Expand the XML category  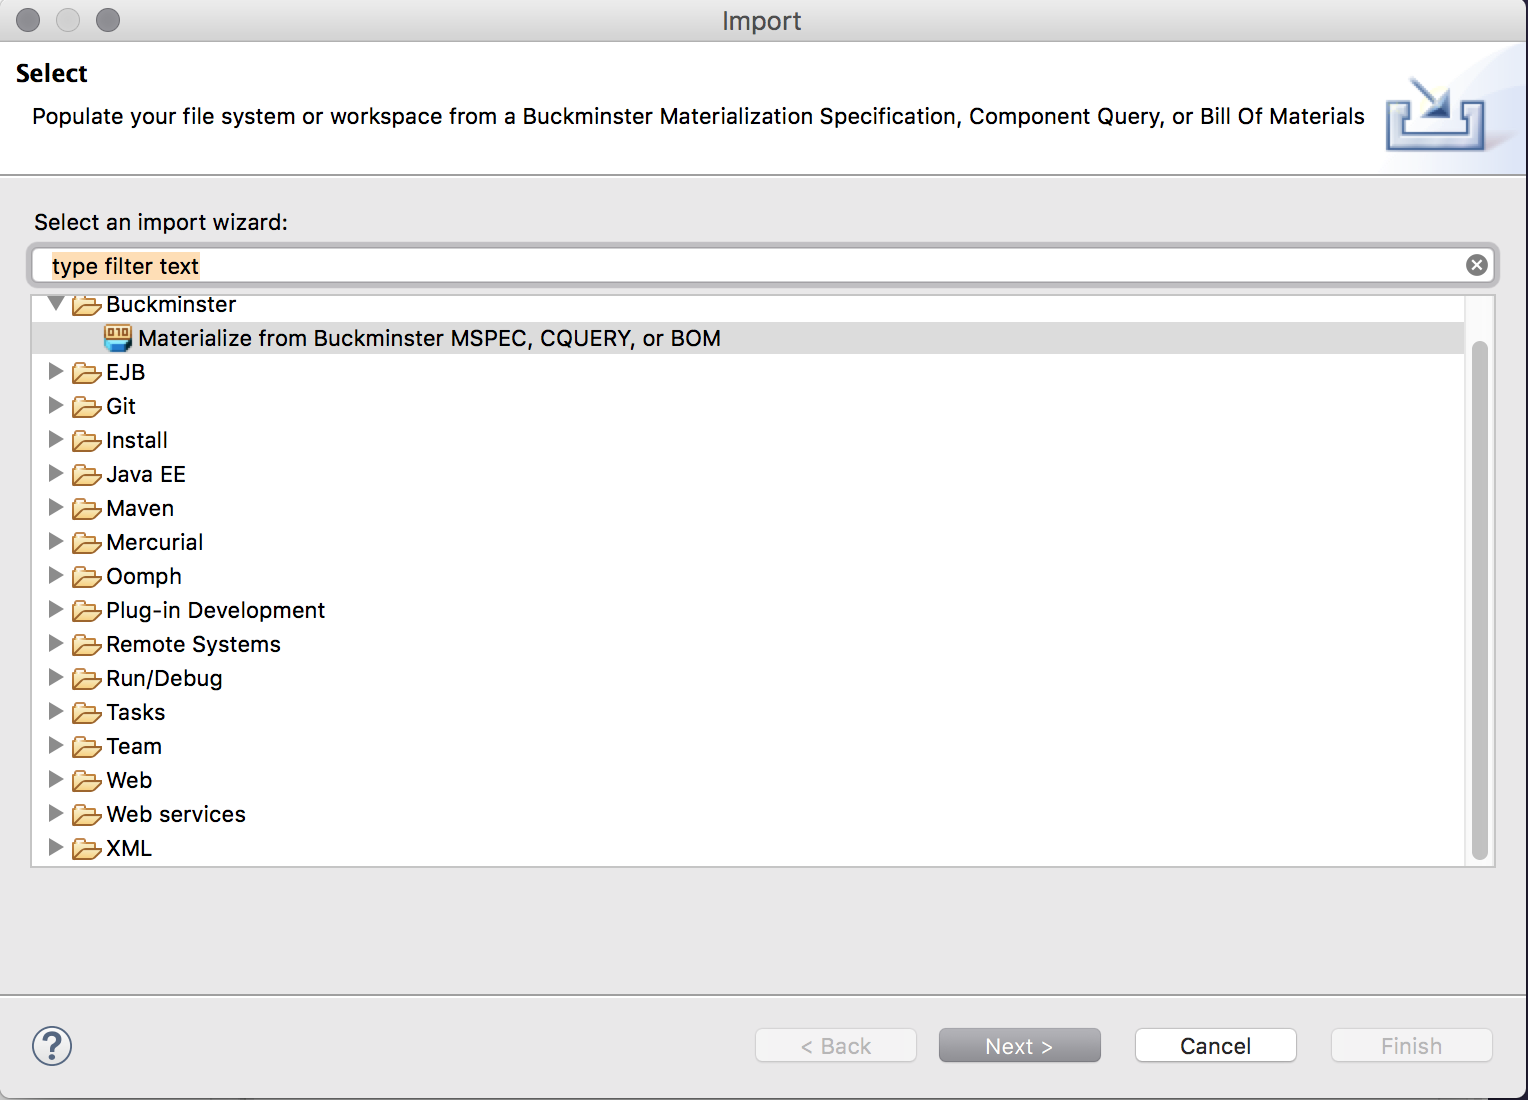tap(56, 847)
